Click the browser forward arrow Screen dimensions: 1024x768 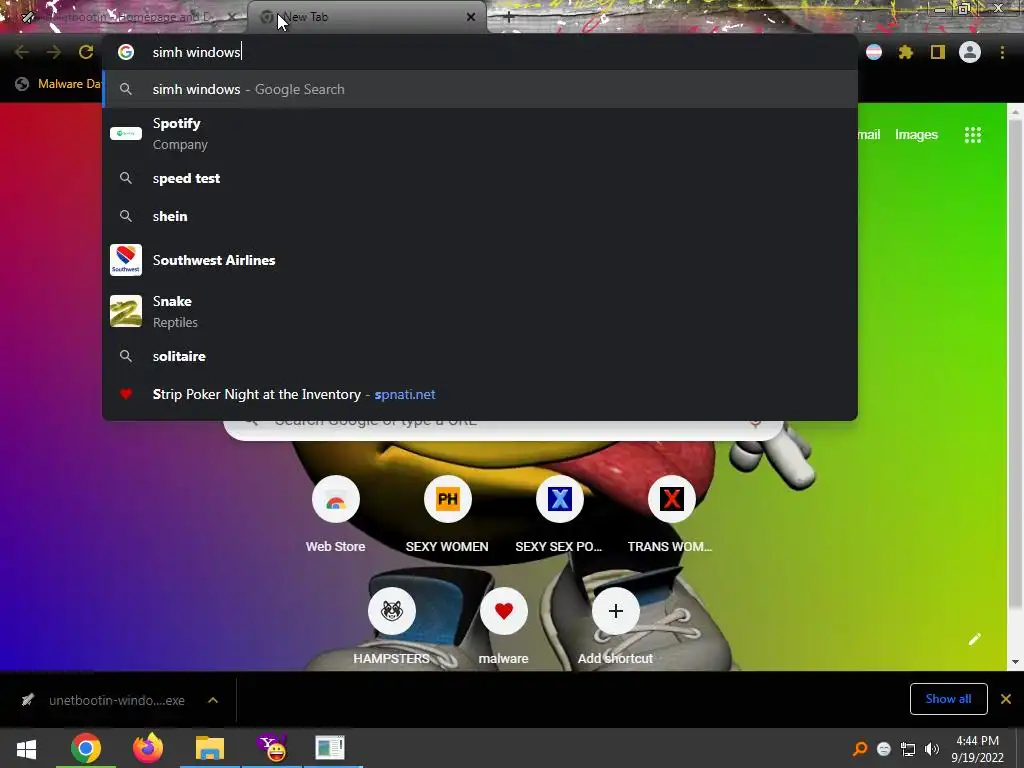coord(54,52)
